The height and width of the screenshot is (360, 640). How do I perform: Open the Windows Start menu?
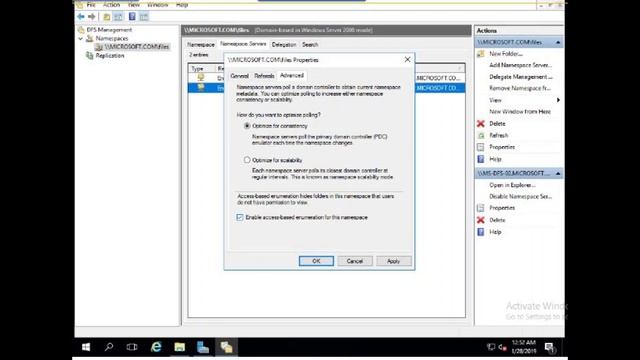(86, 347)
